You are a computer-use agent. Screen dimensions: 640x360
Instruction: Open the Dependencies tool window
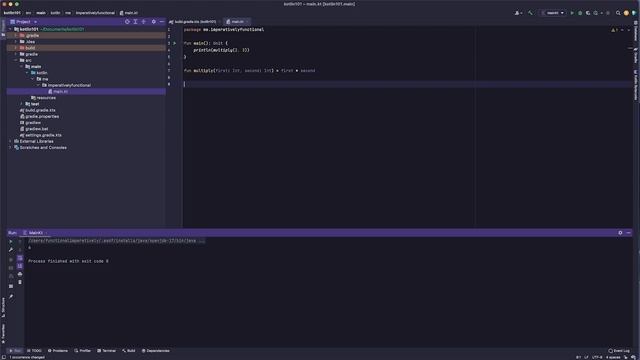156,351
